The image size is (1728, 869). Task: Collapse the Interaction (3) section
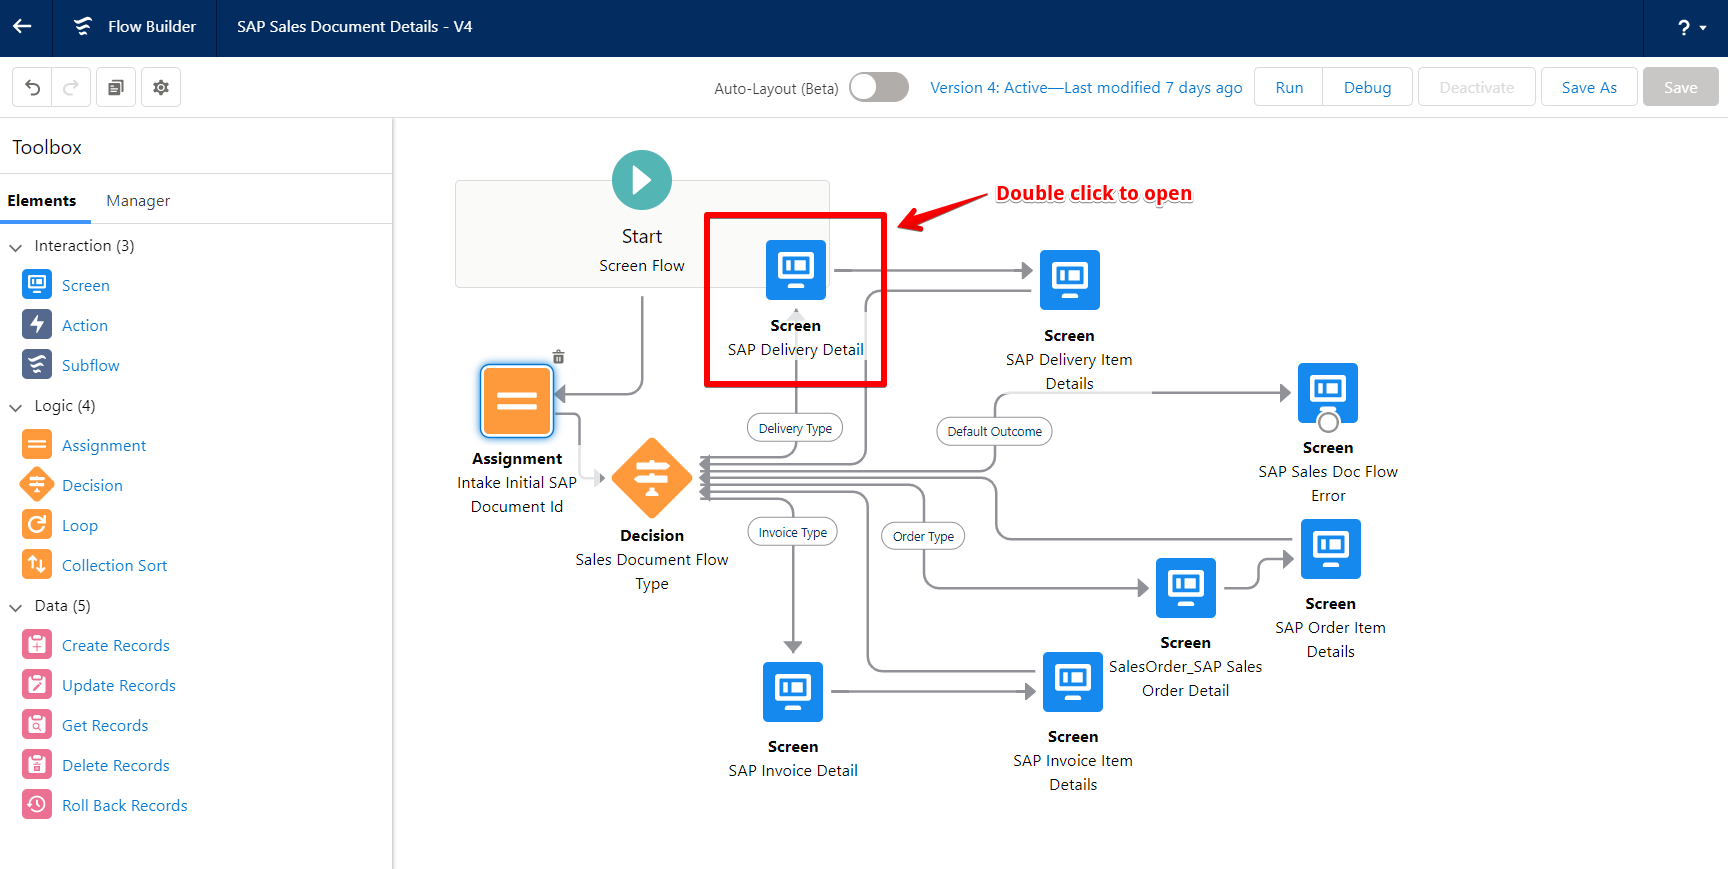click(x=16, y=247)
